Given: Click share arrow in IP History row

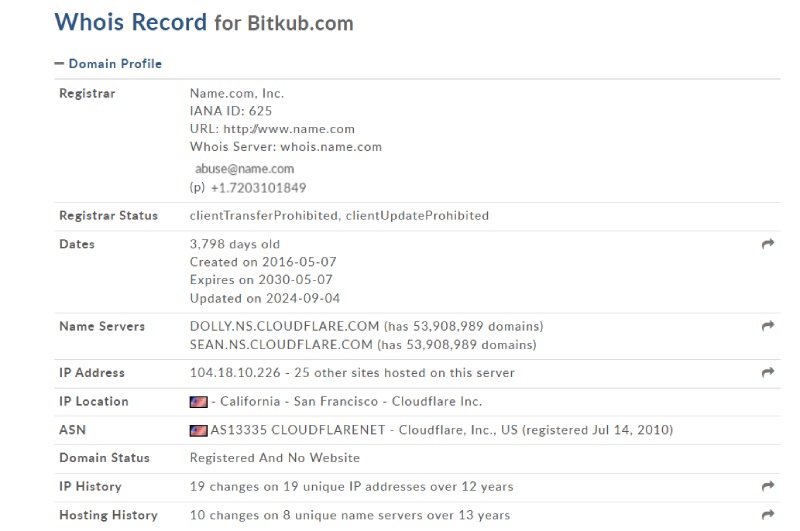Looking at the screenshot, I should (x=768, y=486).
